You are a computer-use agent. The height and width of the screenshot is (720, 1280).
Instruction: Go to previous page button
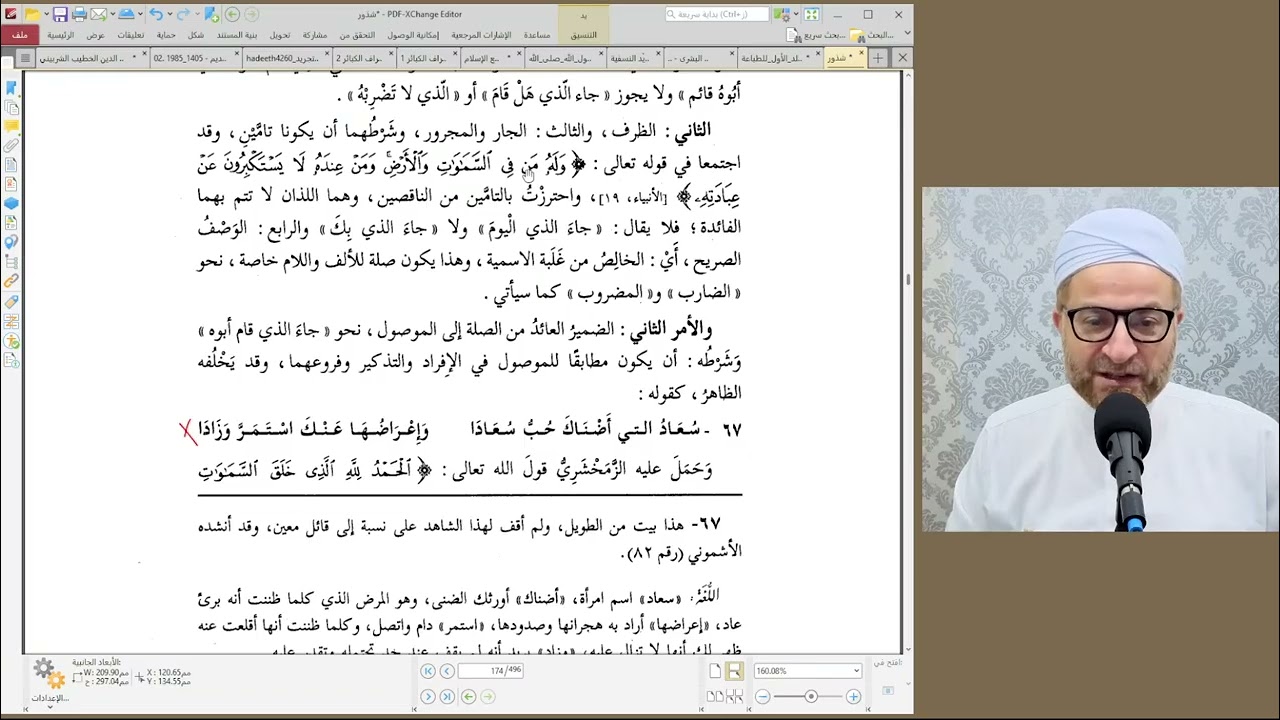click(x=447, y=671)
